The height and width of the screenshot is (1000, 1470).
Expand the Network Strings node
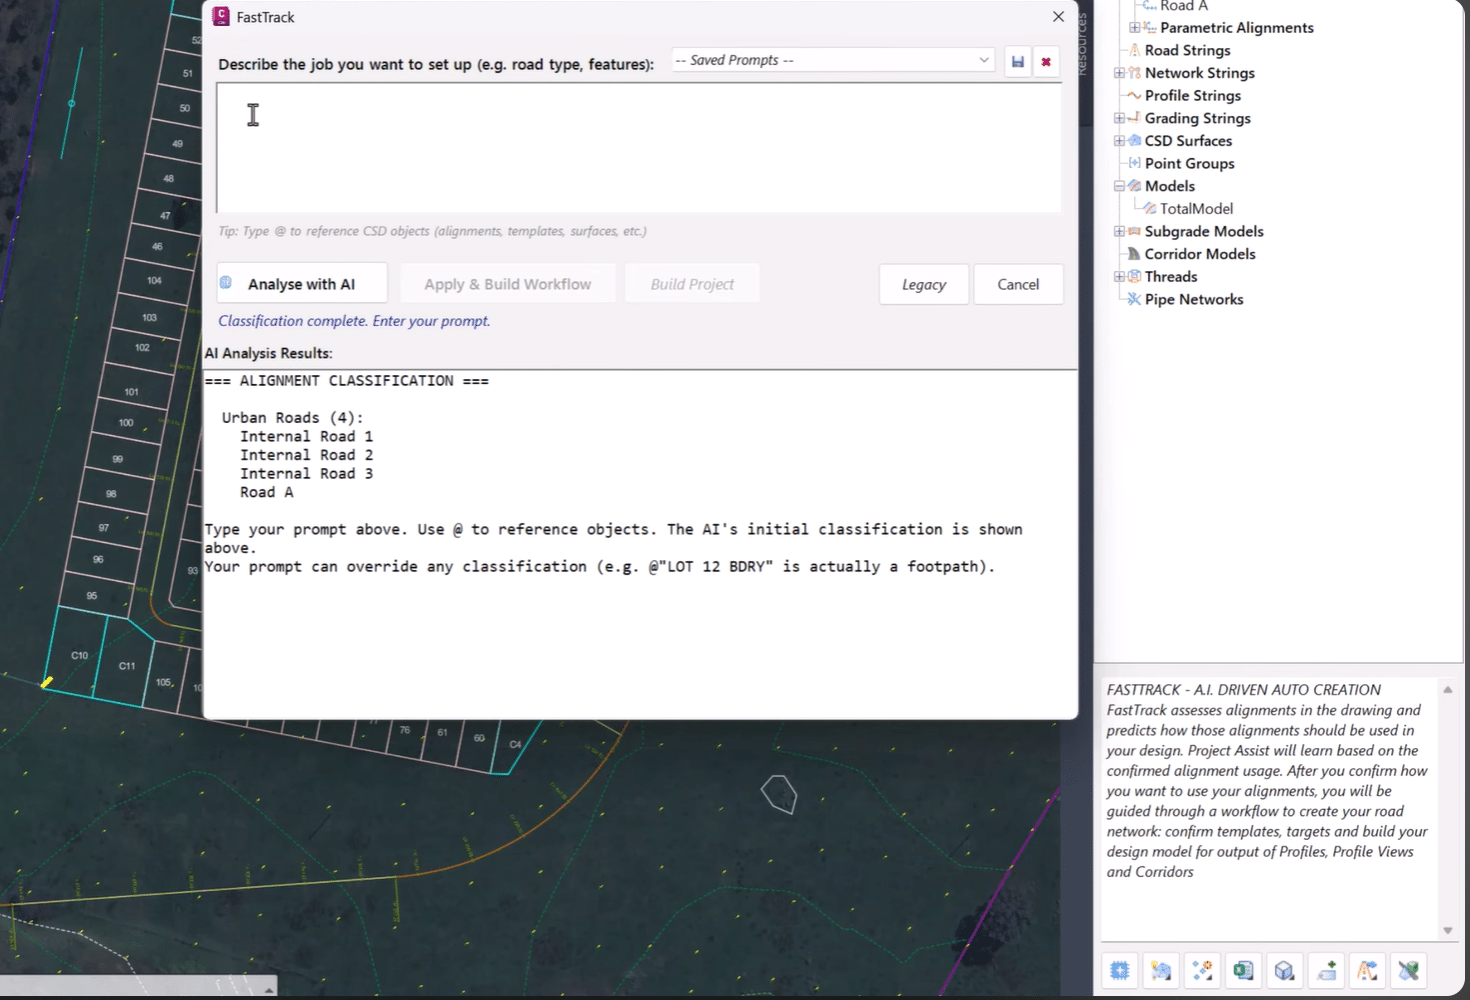(1119, 73)
